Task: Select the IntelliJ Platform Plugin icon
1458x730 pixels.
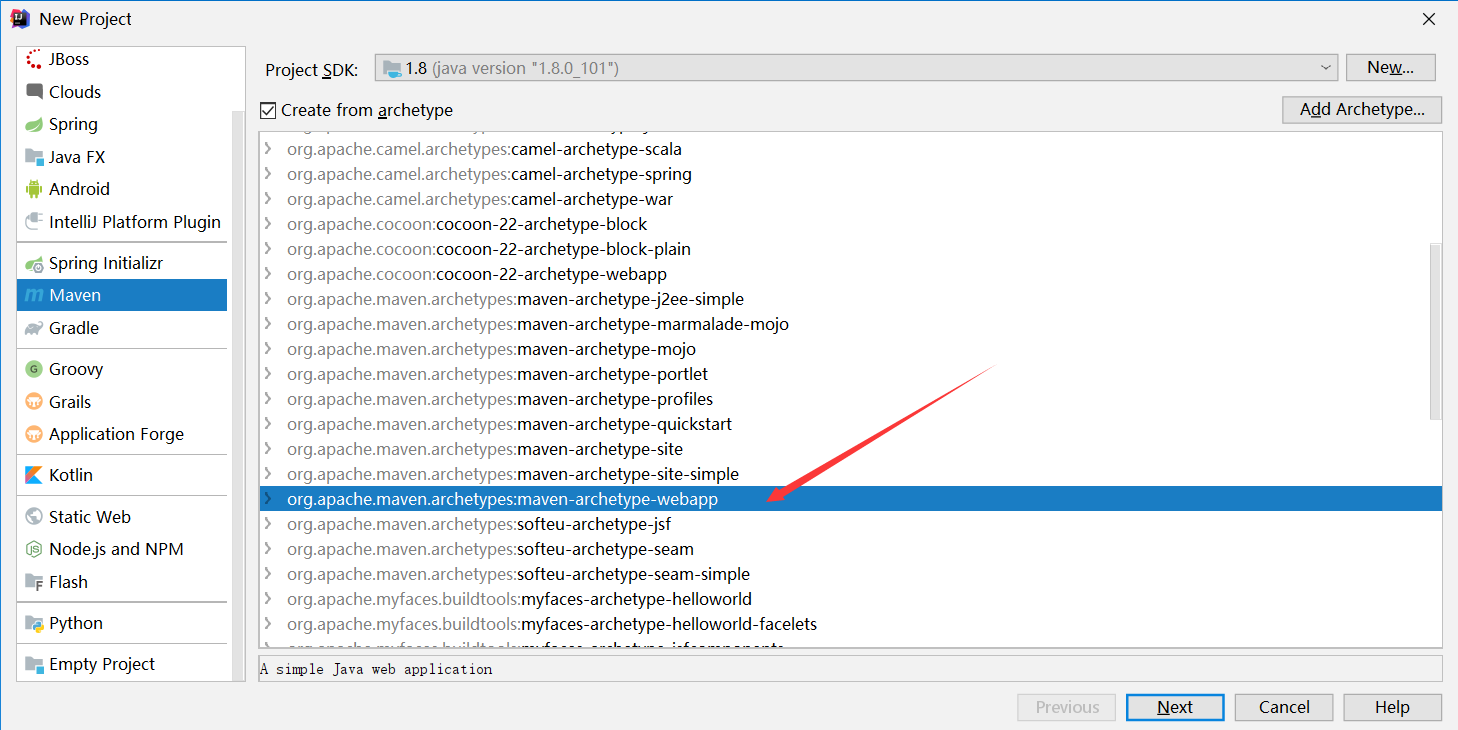Action: coord(34,222)
